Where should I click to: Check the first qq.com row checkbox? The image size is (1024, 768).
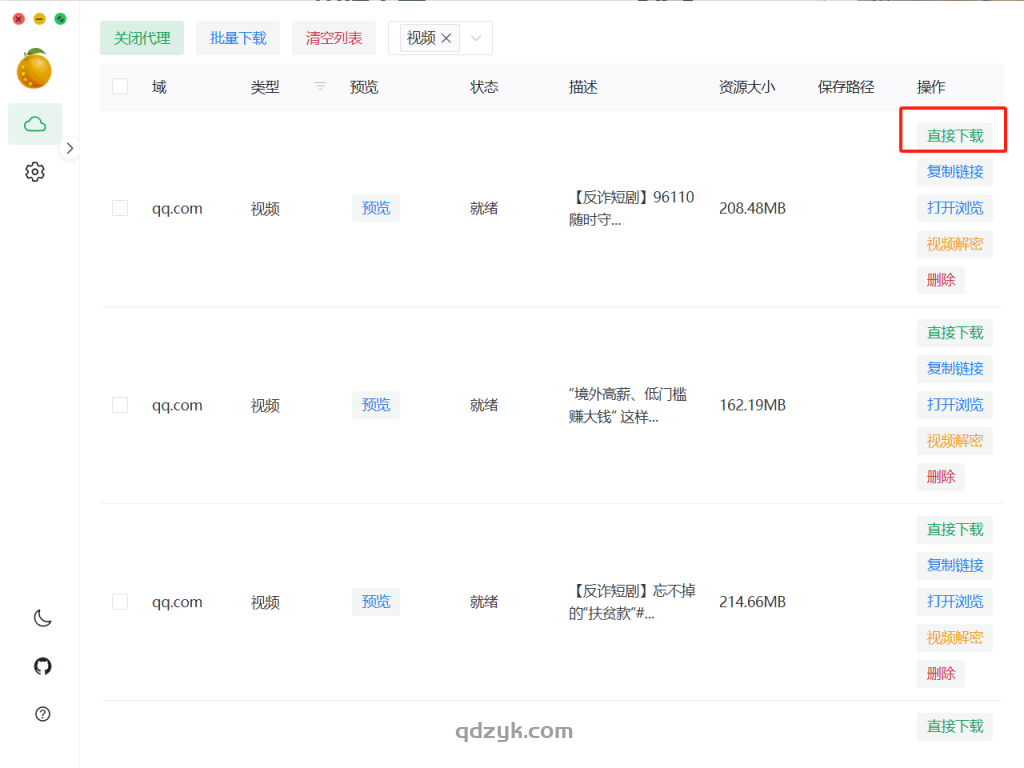pyautogui.click(x=120, y=208)
